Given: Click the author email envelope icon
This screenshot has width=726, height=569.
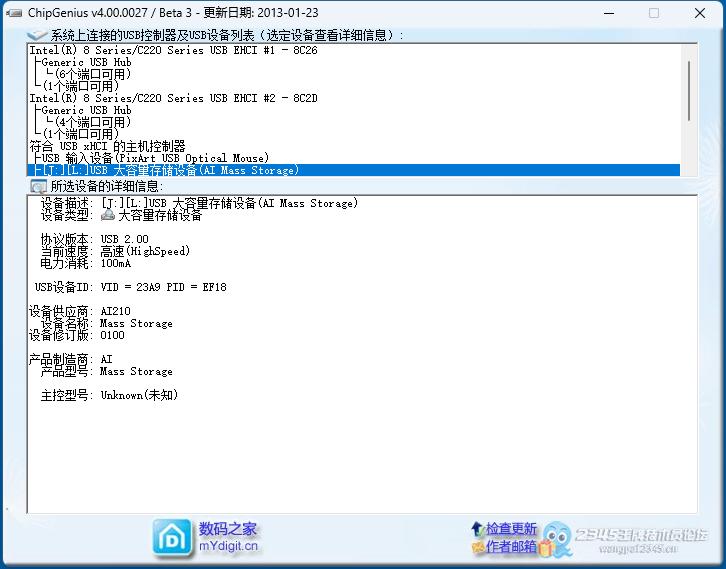Looking at the screenshot, I should point(477,547).
